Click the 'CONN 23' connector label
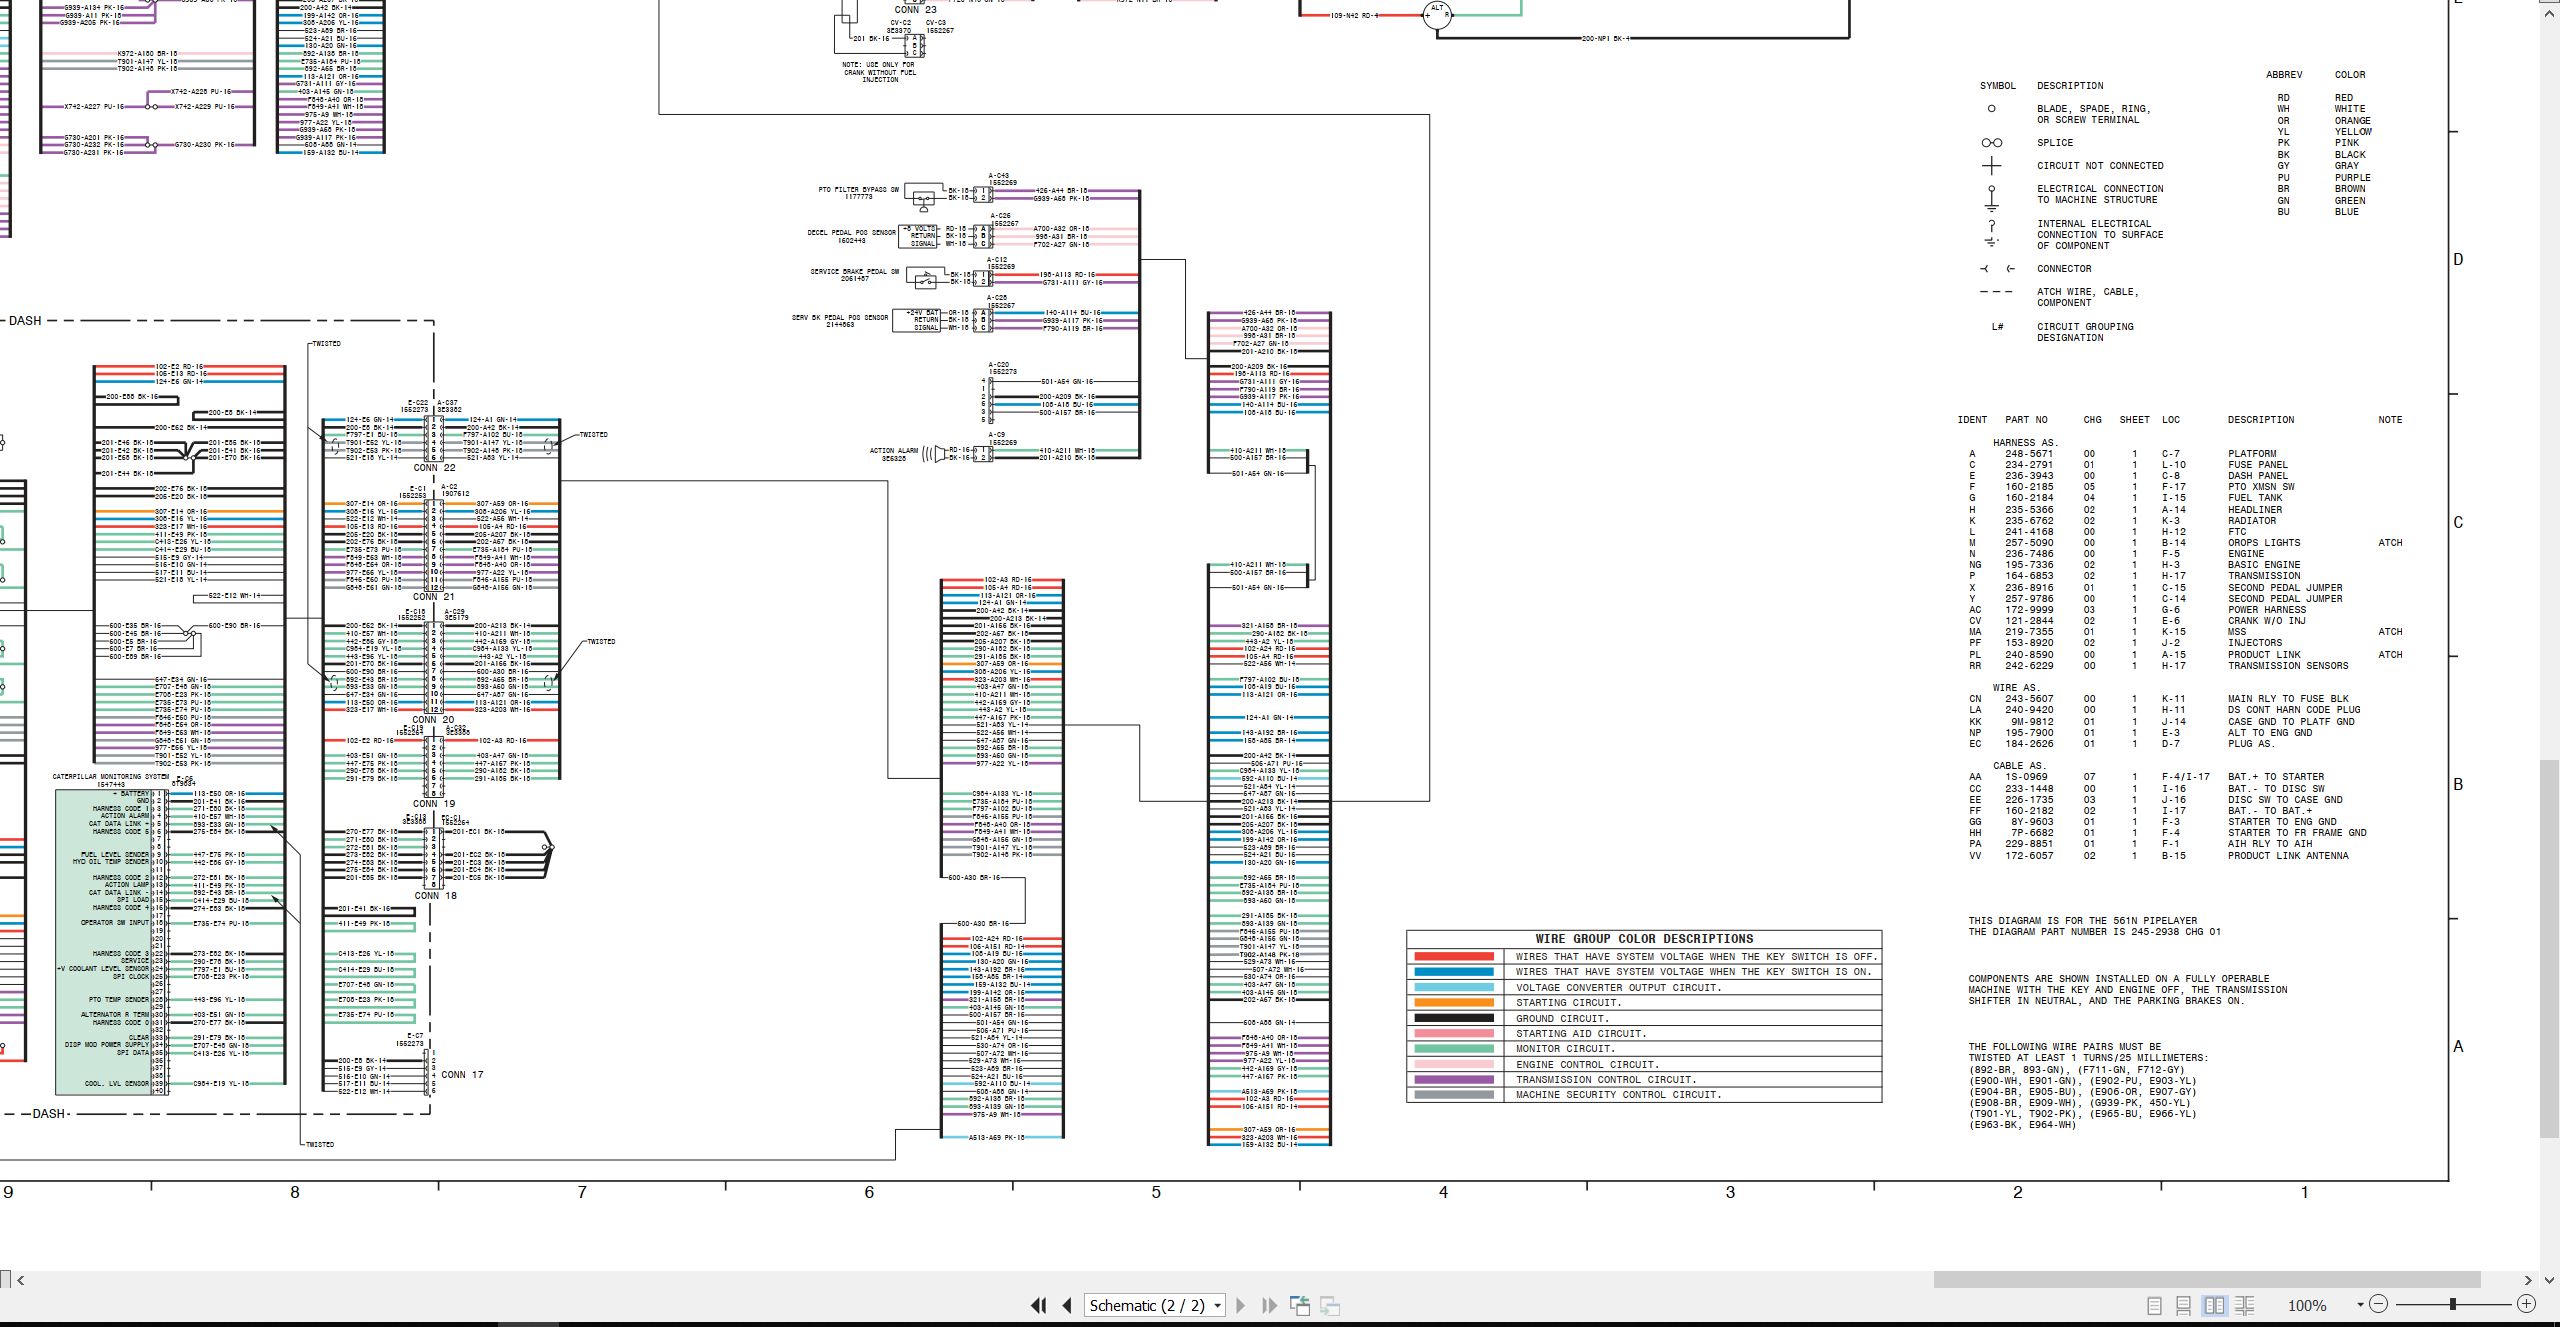 [915, 10]
